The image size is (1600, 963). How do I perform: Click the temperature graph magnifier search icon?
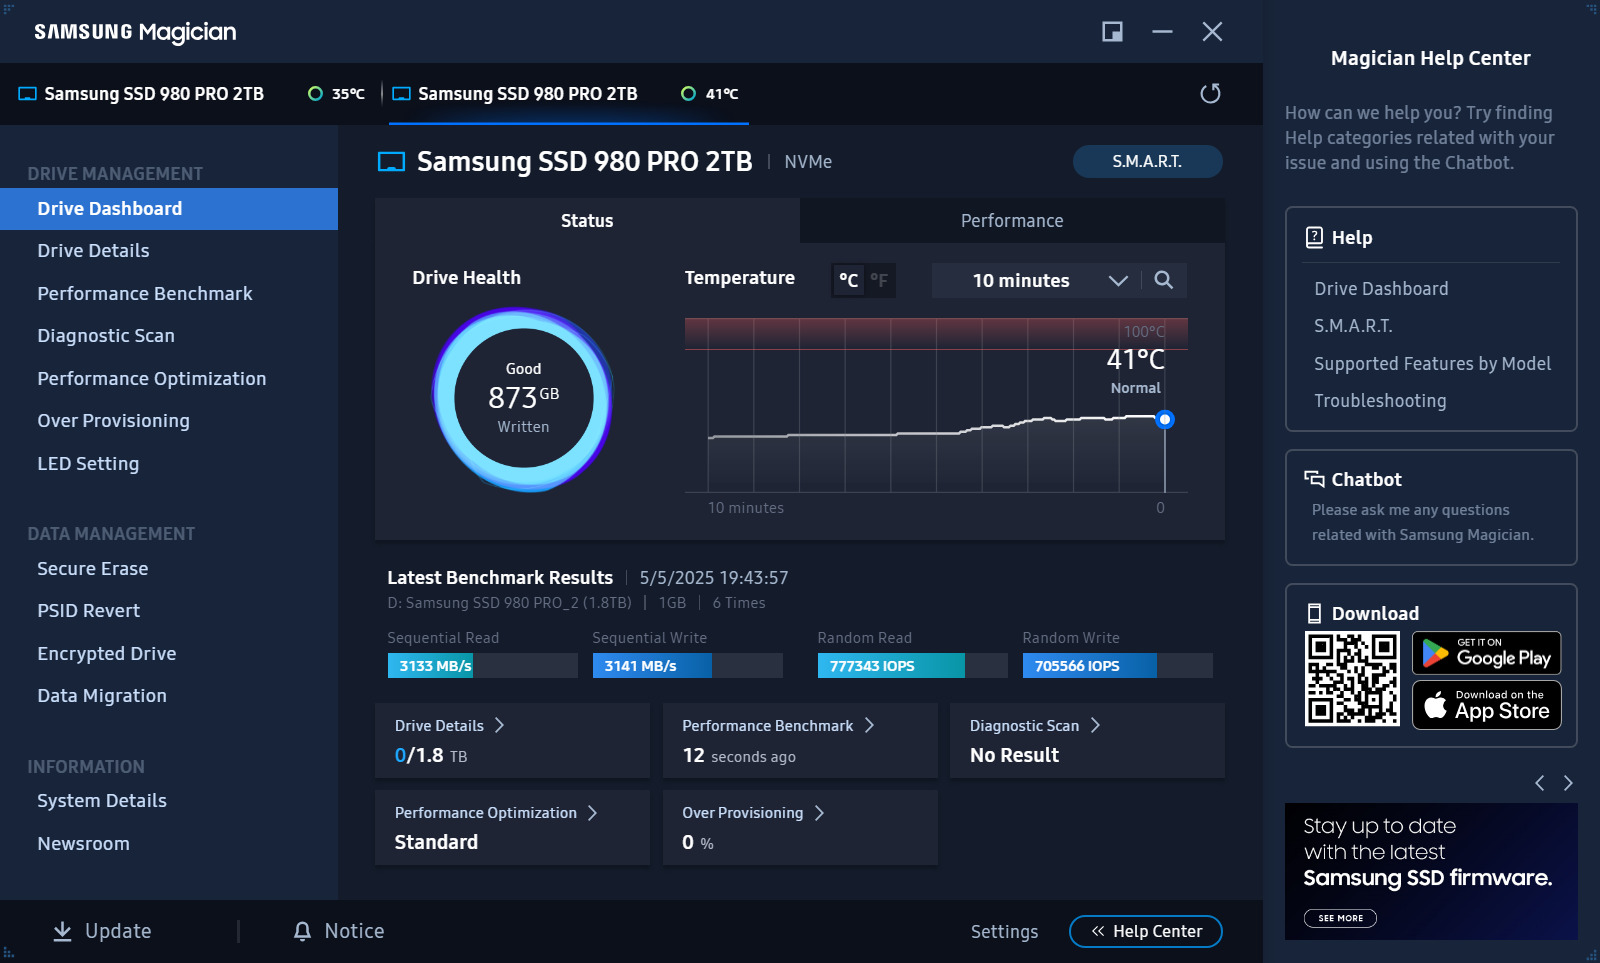pos(1164,280)
